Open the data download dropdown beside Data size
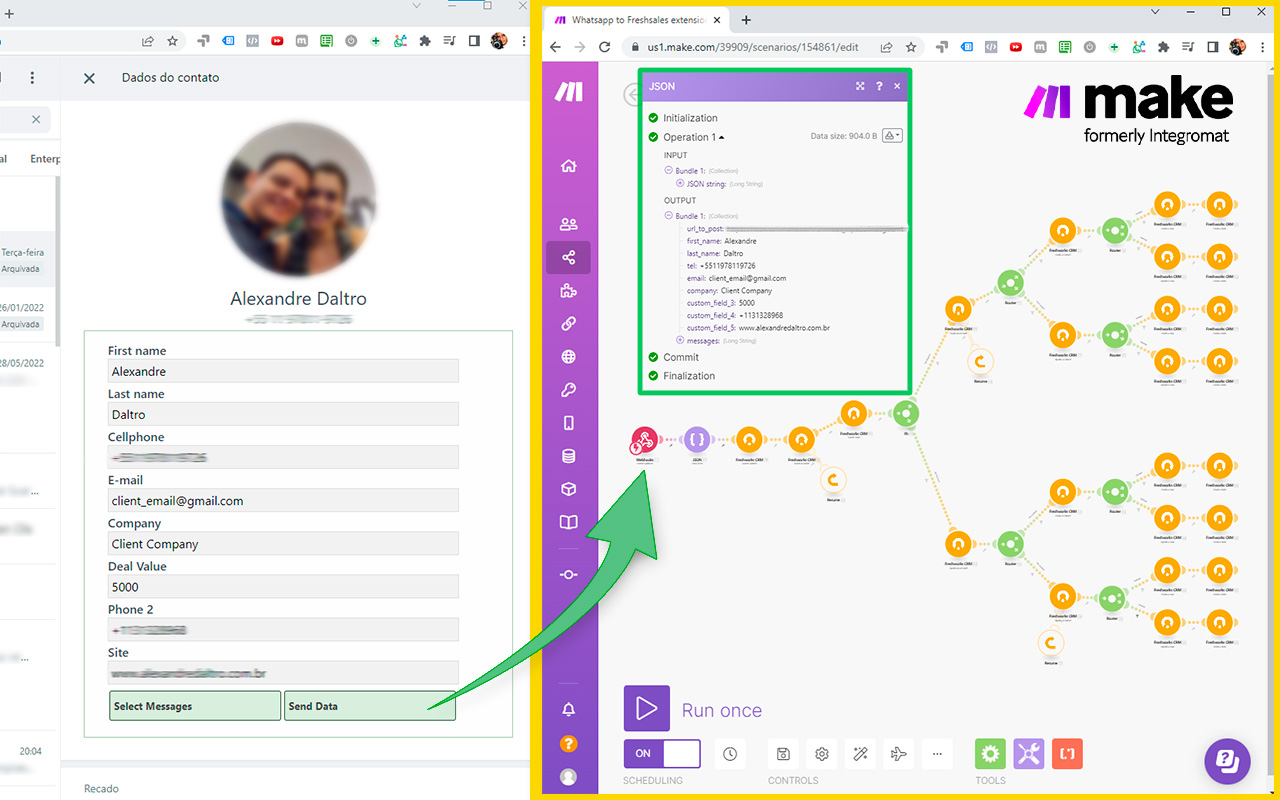The image size is (1280, 800). (x=890, y=137)
